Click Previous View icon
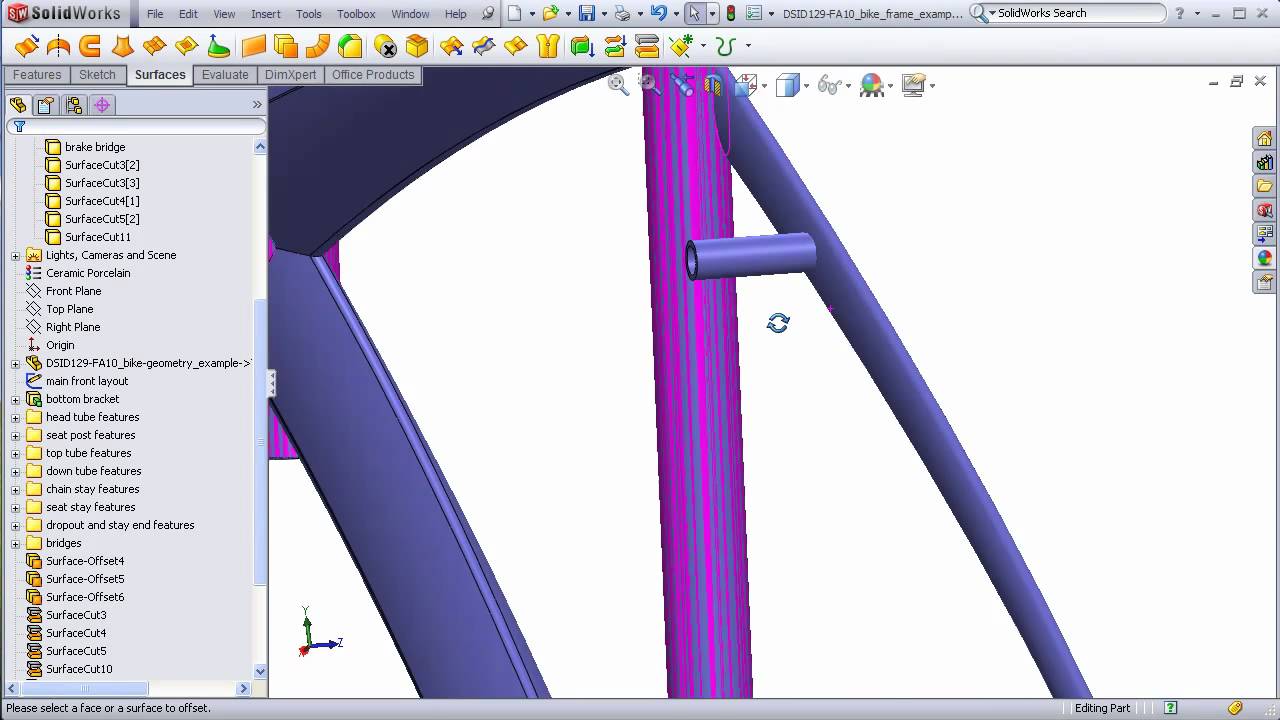Viewport: 1280px width, 720px height. point(683,85)
